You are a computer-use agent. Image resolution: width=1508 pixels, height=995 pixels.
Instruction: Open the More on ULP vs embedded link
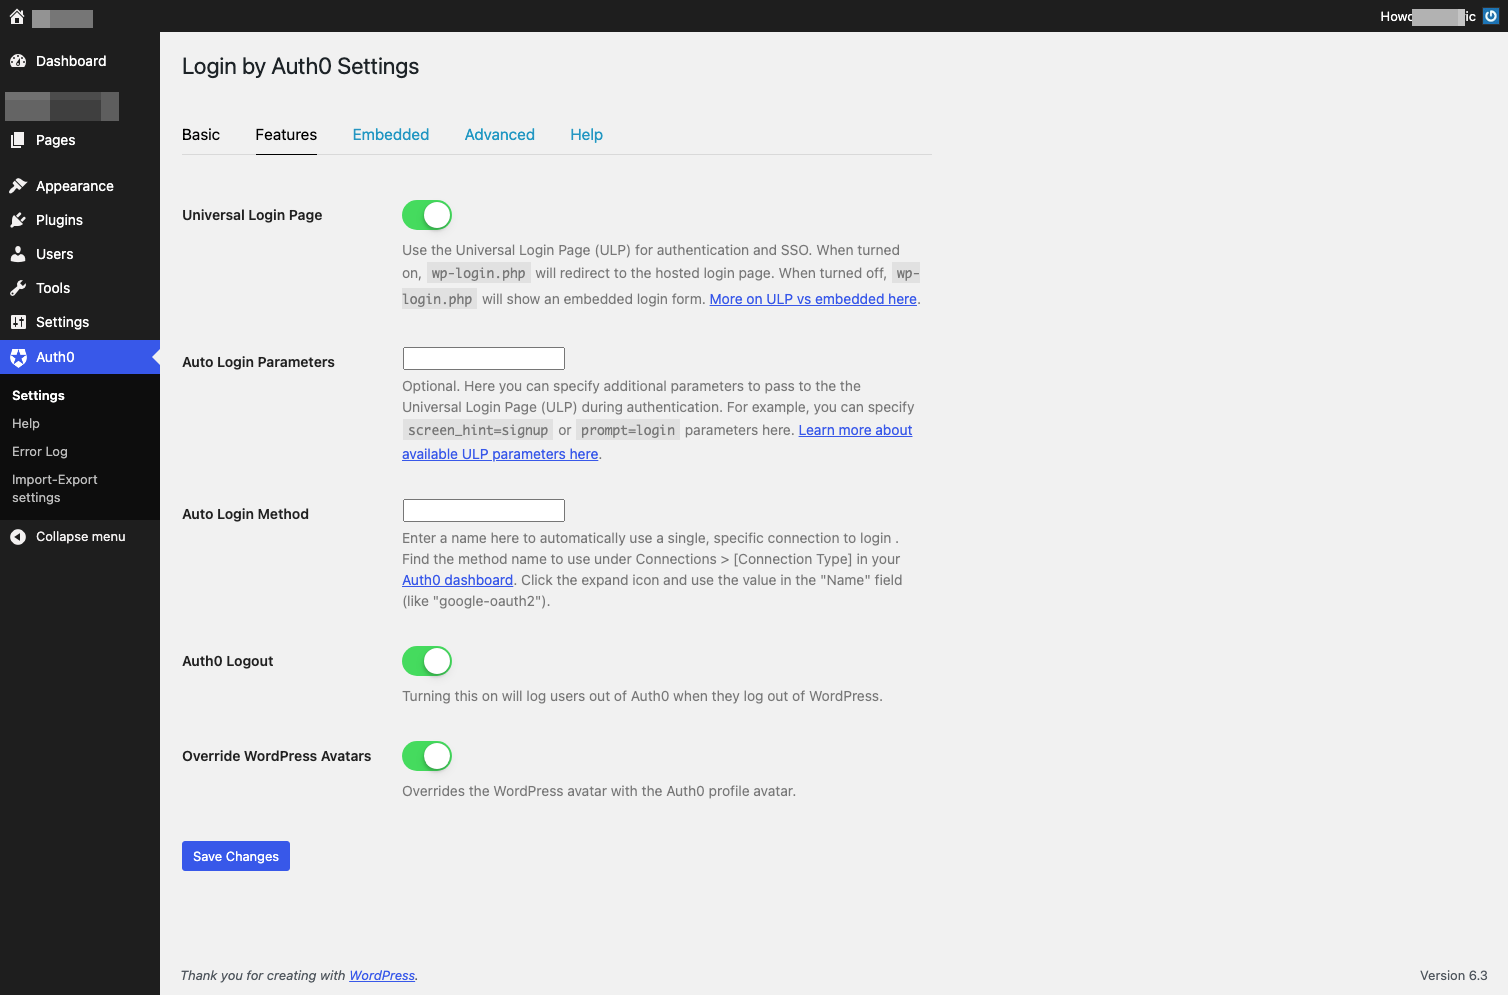813,299
